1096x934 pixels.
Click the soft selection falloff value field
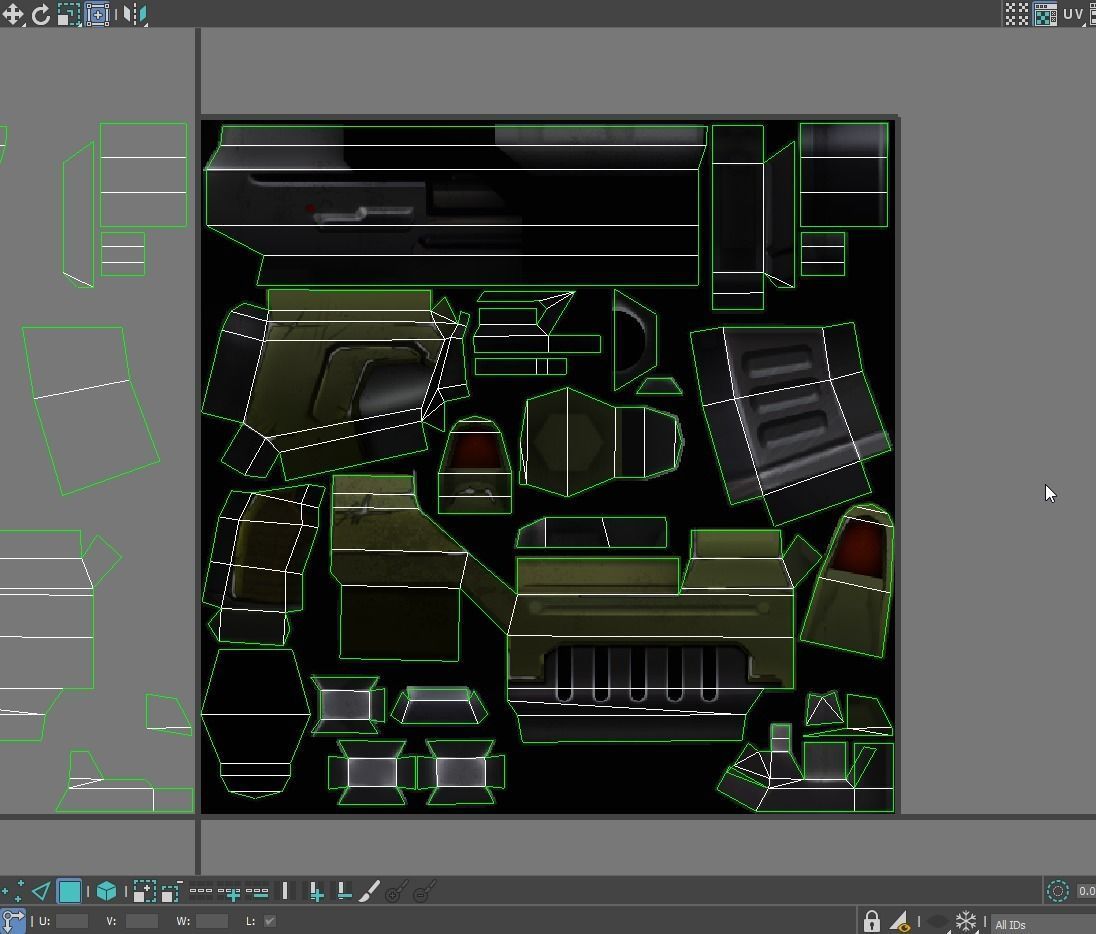coord(1086,891)
